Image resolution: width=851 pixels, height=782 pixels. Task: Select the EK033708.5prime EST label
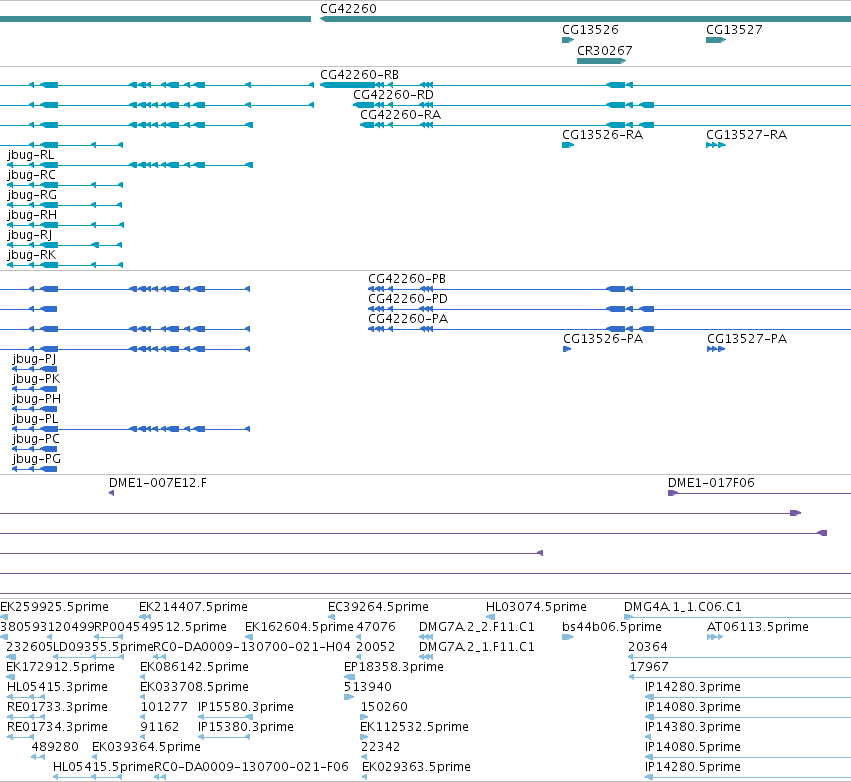(194, 687)
